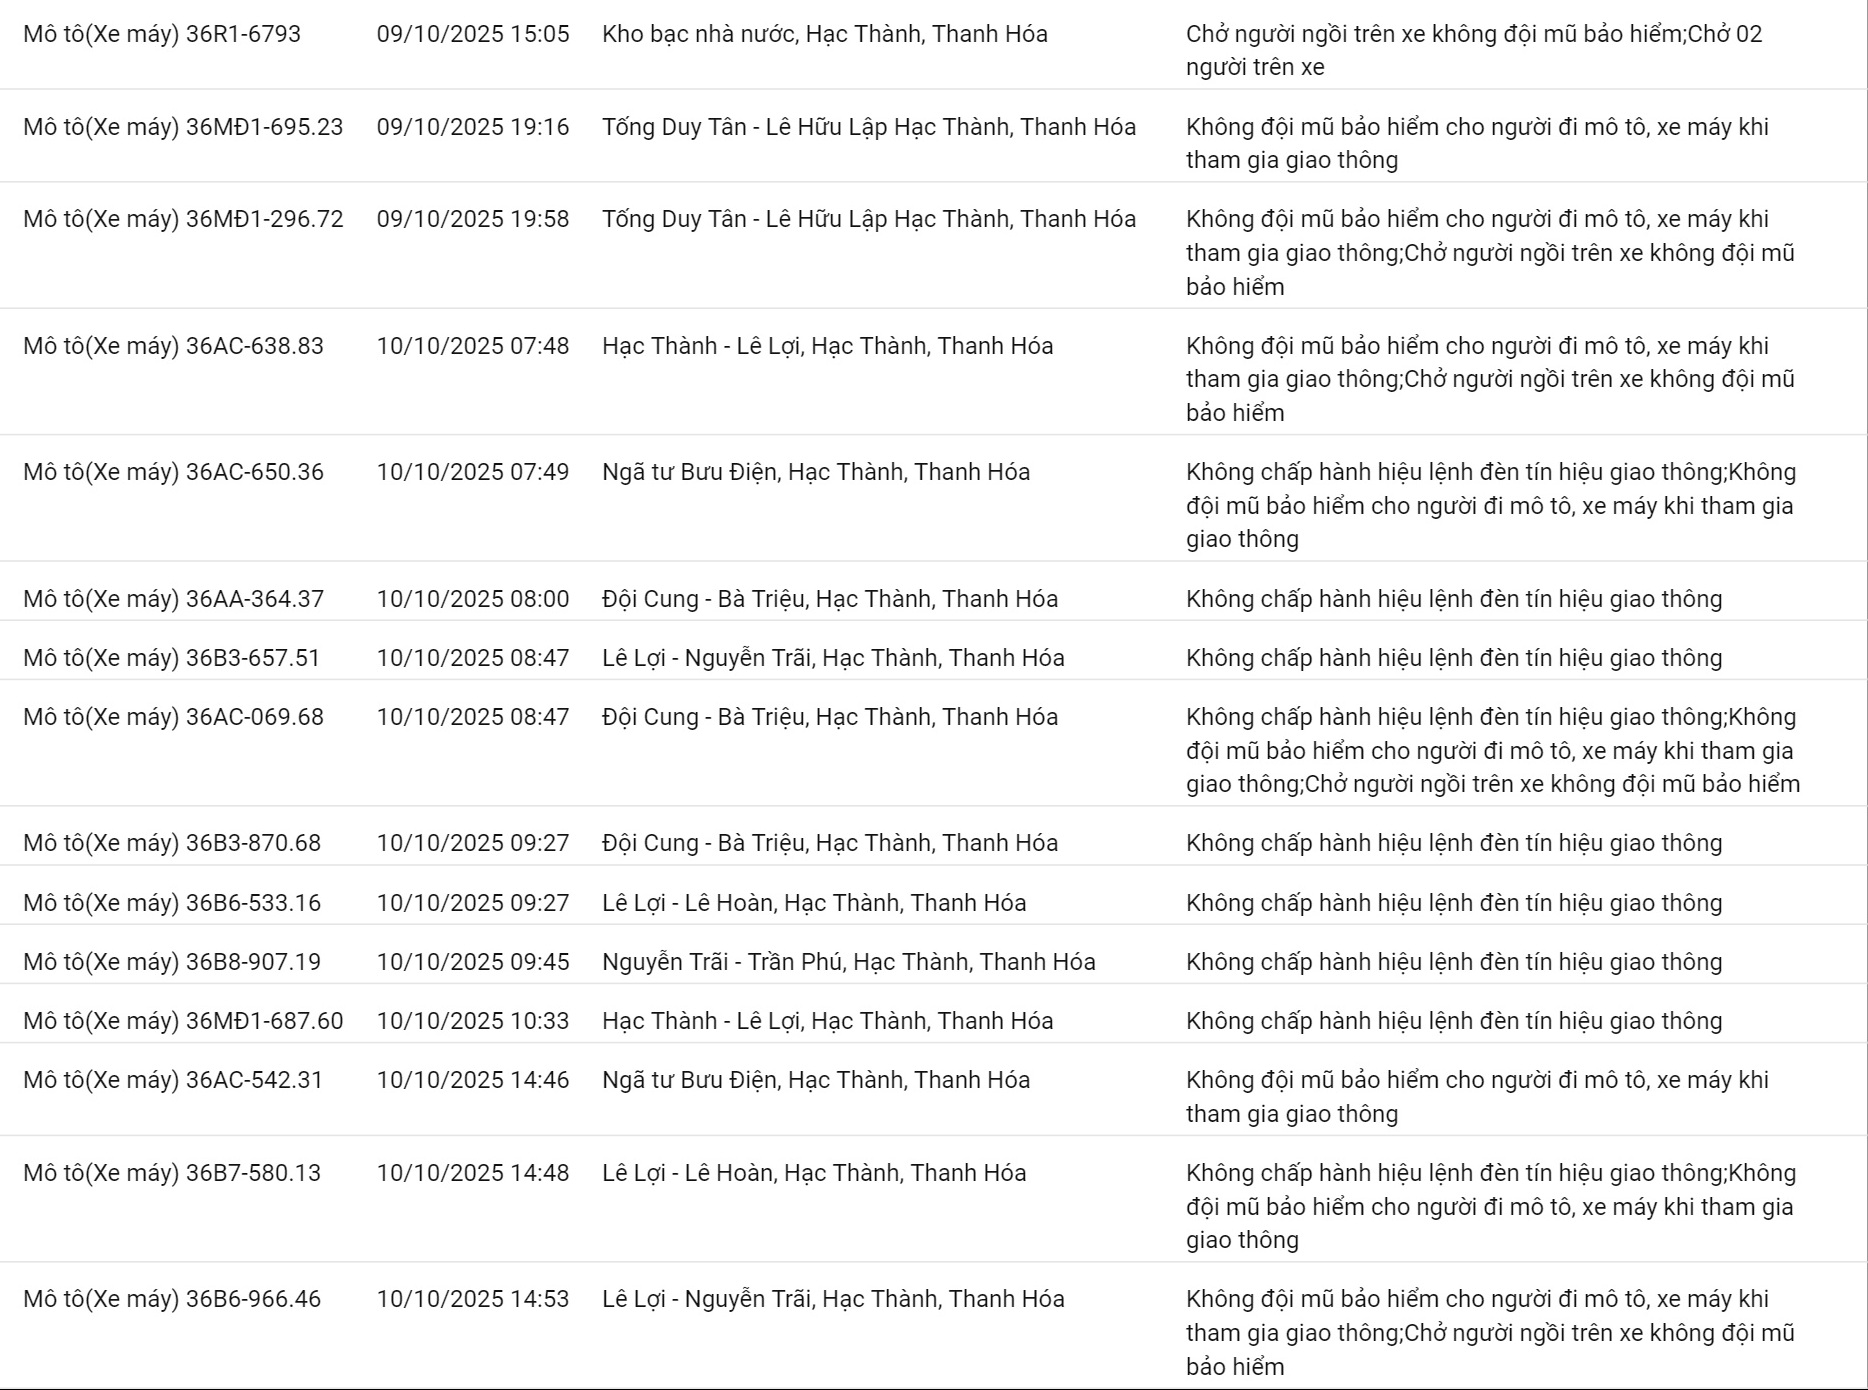This screenshot has width=1868, height=1390.
Task: Click the plate 36B7-580.13 entry
Action: tap(172, 1173)
